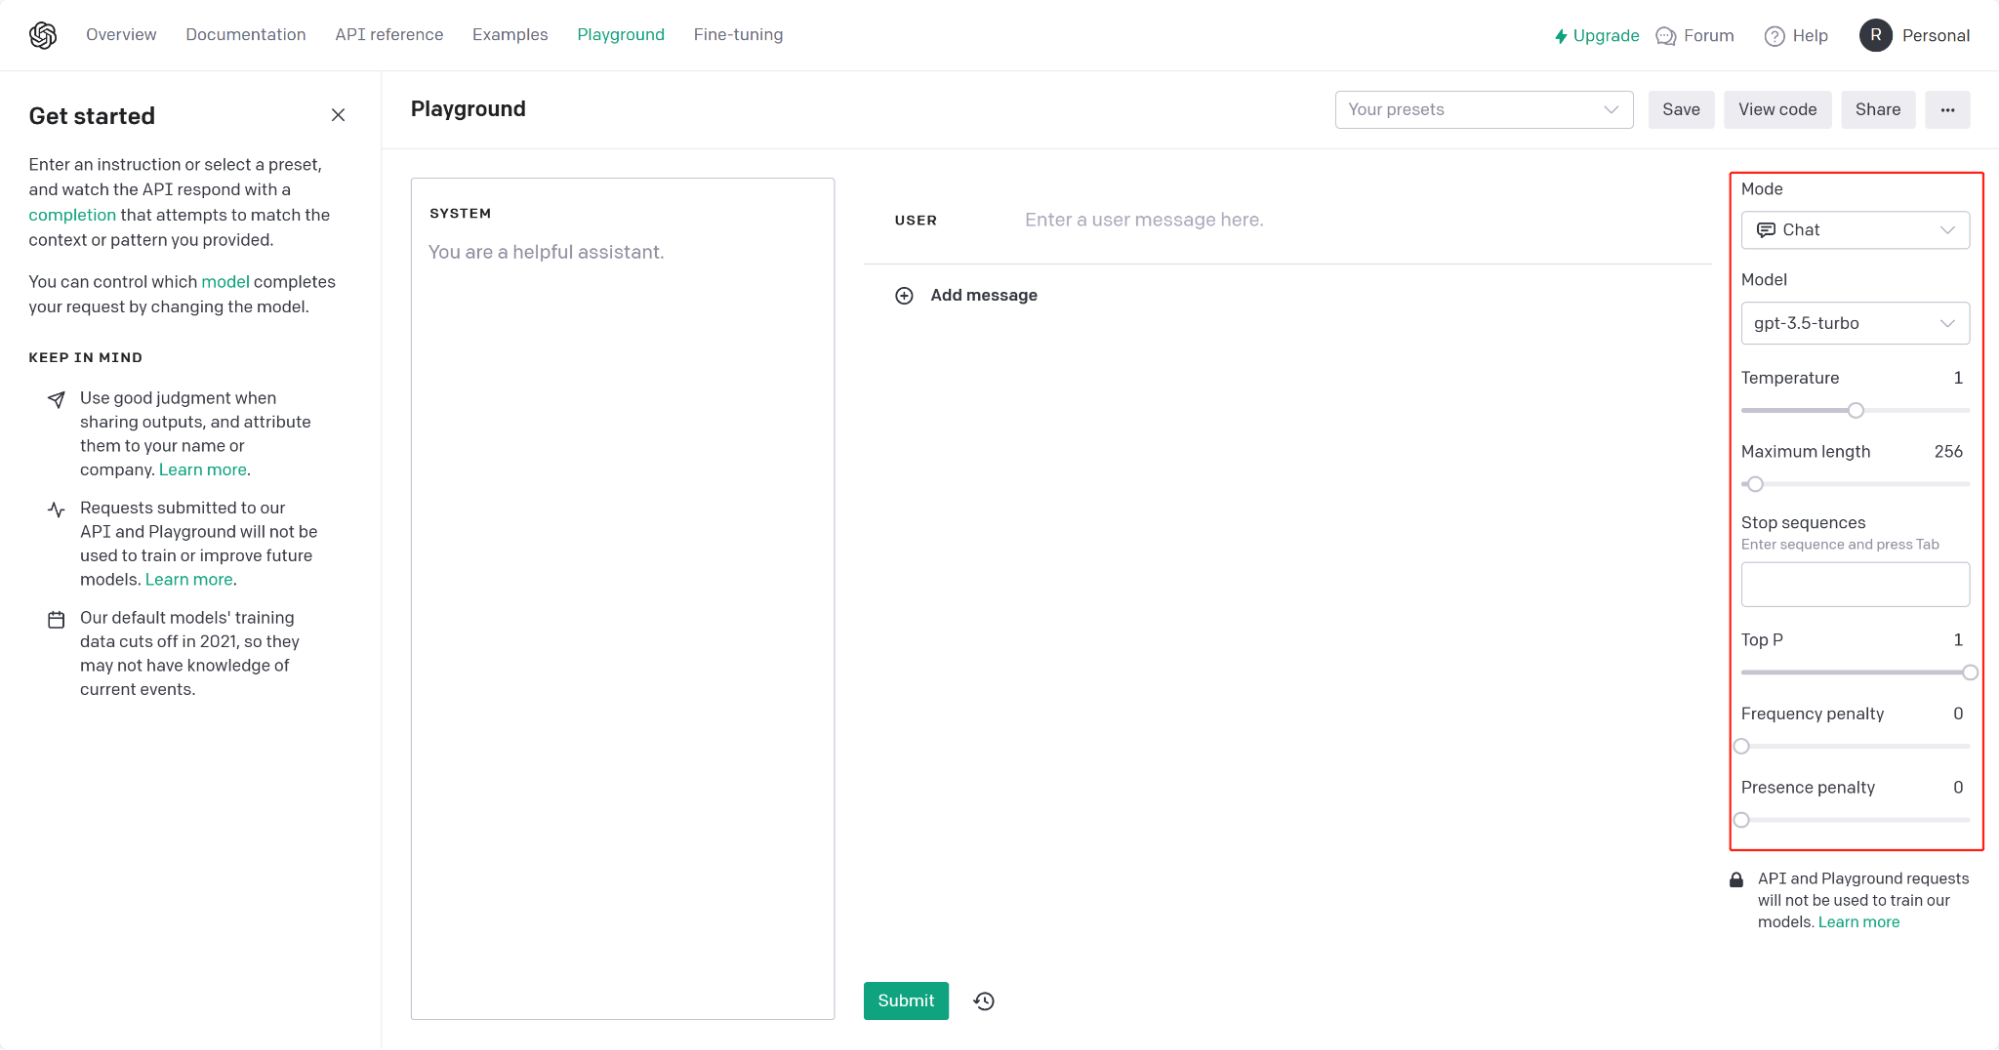
Task: Click the Frequency penalty value 0
Action: 1958,714
